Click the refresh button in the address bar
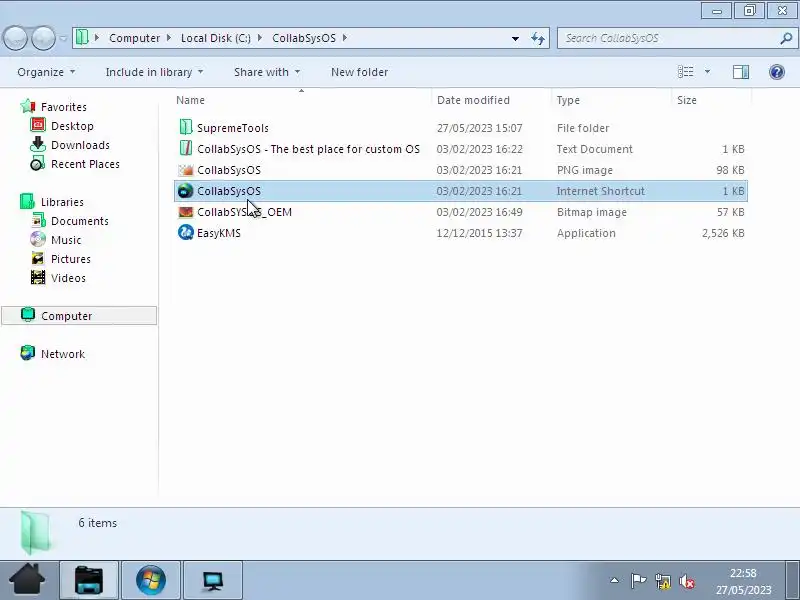The height and width of the screenshot is (600, 800). pyautogui.click(x=538, y=38)
